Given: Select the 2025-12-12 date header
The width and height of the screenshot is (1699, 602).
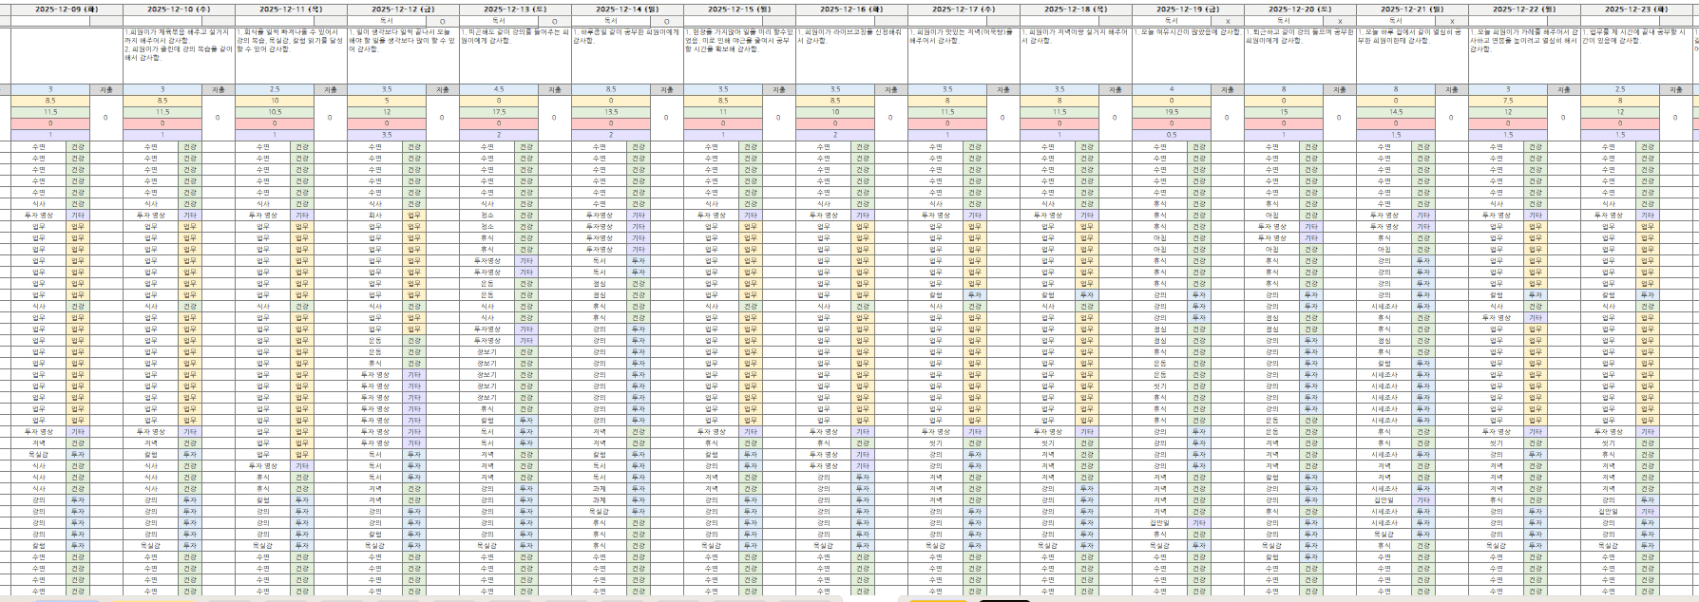Looking at the screenshot, I should tap(403, 9).
